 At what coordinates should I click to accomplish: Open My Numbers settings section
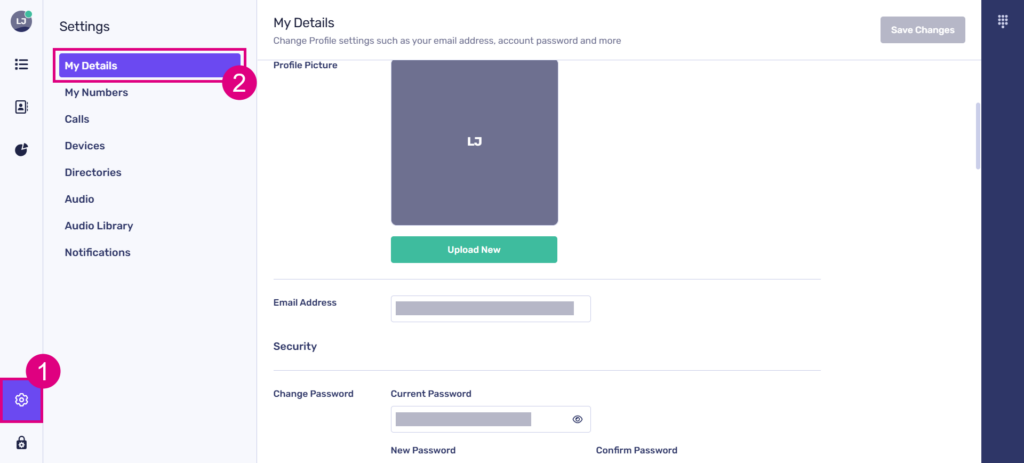(96, 93)
